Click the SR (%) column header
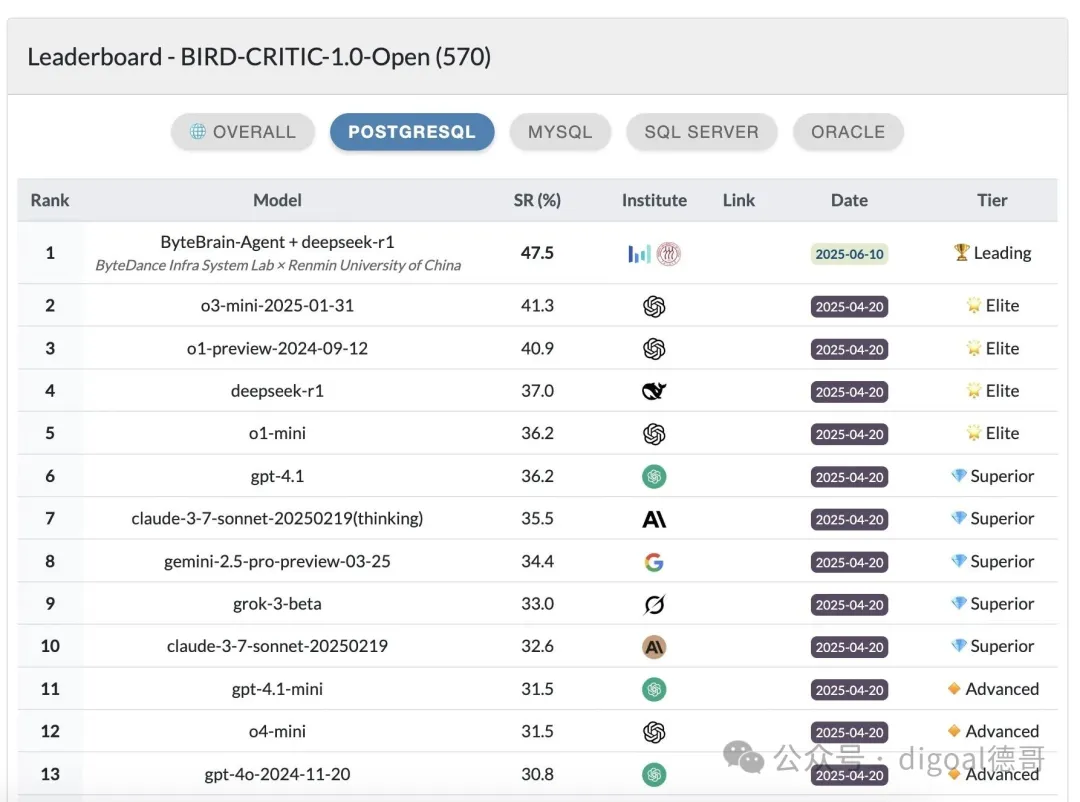 pos(537,200)
